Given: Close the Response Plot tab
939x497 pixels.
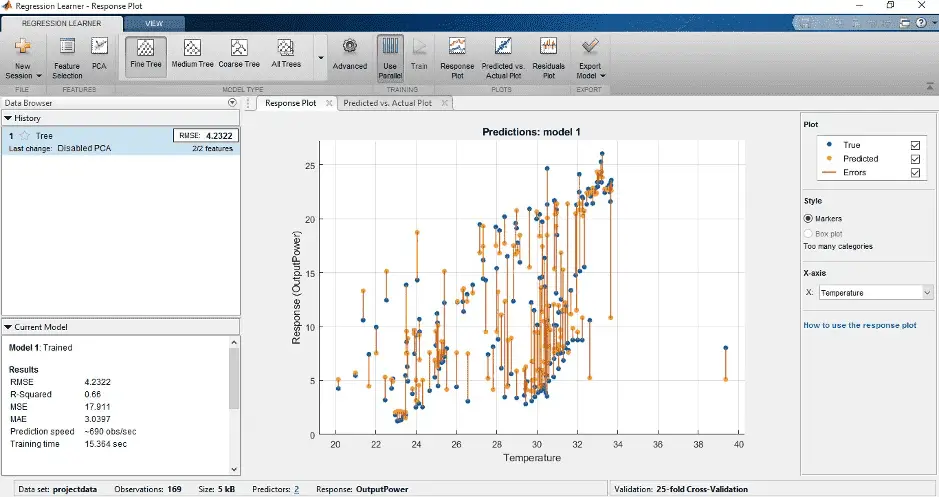Looking at the screenshot, I should pyautogui.click(x=329, y=103).
